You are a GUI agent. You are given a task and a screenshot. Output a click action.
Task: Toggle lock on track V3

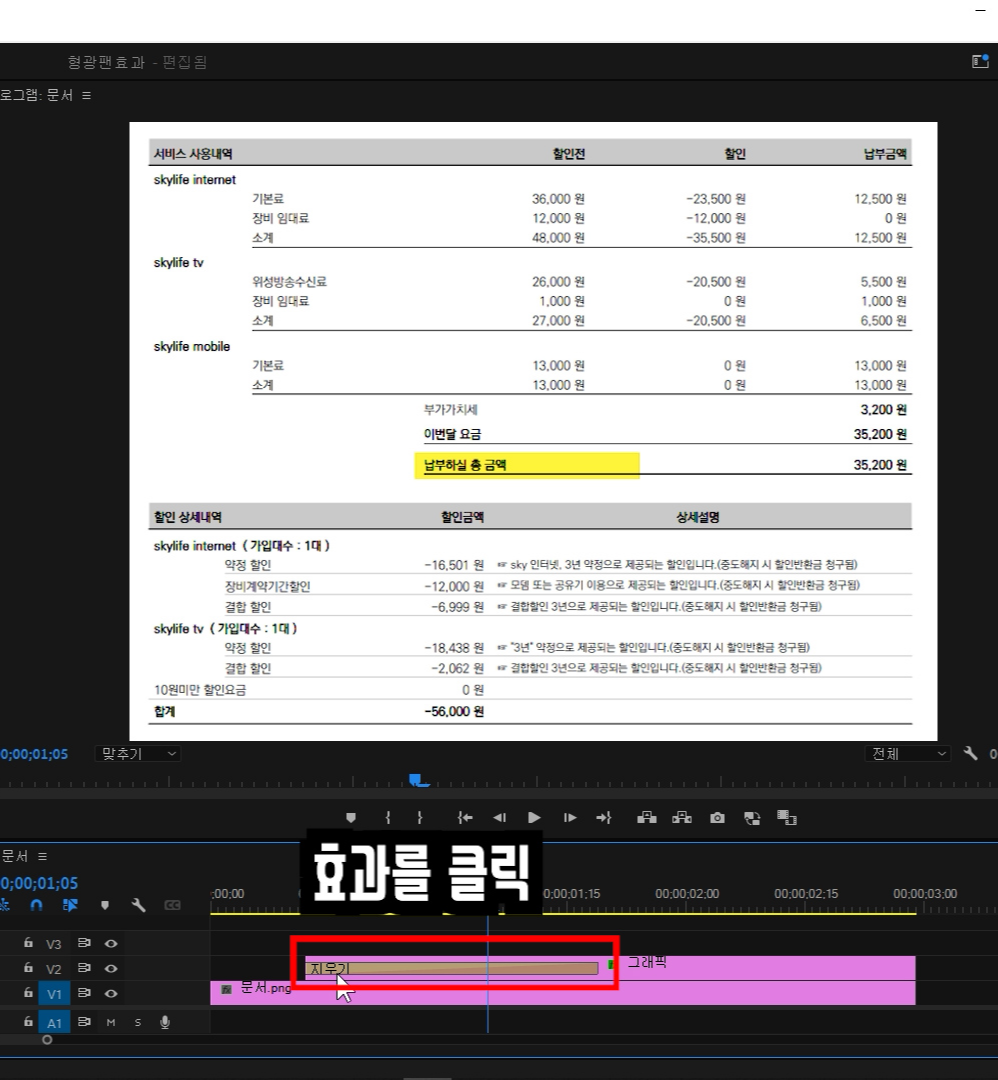(x=28, y=943)
